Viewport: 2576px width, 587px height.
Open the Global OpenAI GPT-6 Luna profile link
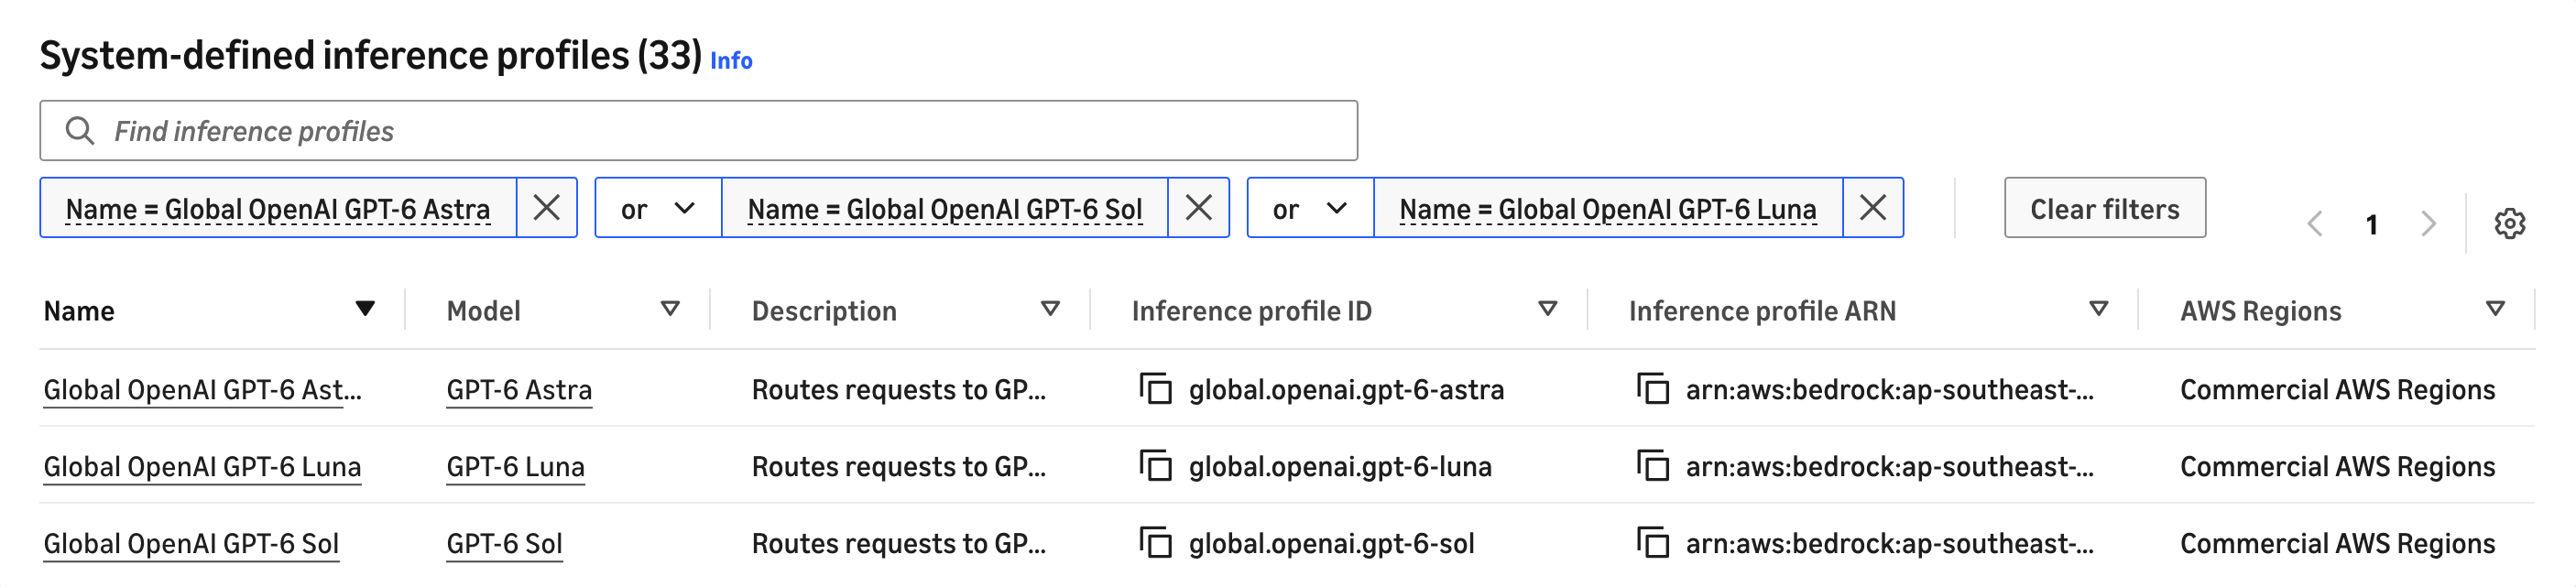[202, 466]
